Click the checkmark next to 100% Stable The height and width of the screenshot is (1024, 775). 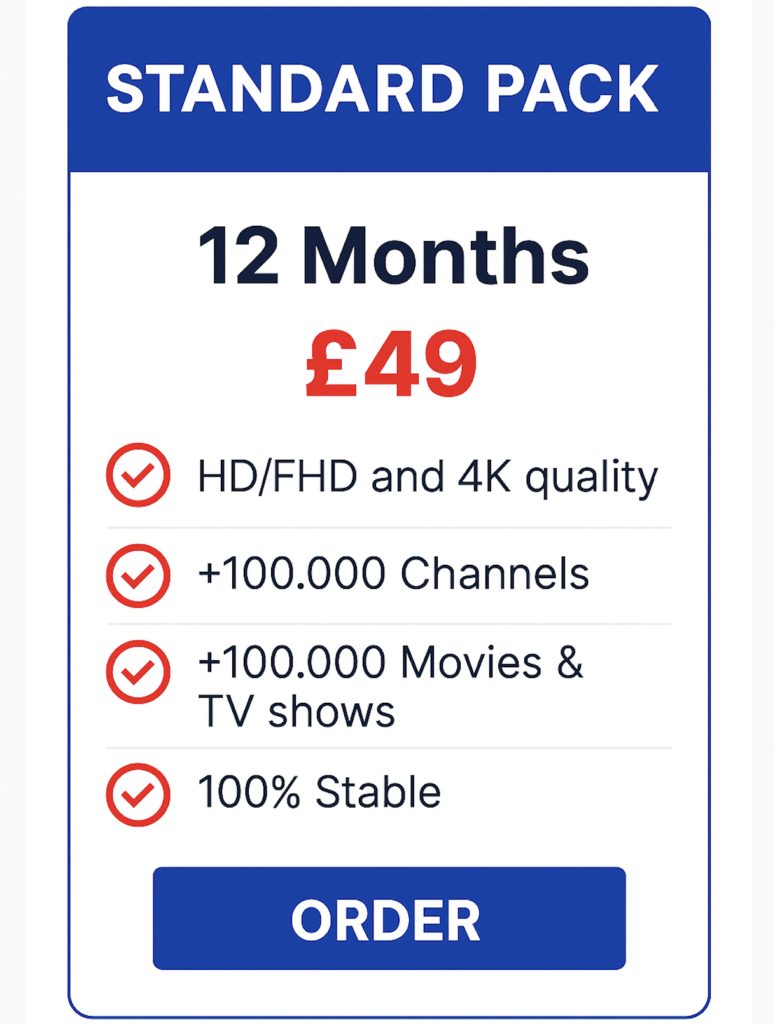click(x=138, y=794)
